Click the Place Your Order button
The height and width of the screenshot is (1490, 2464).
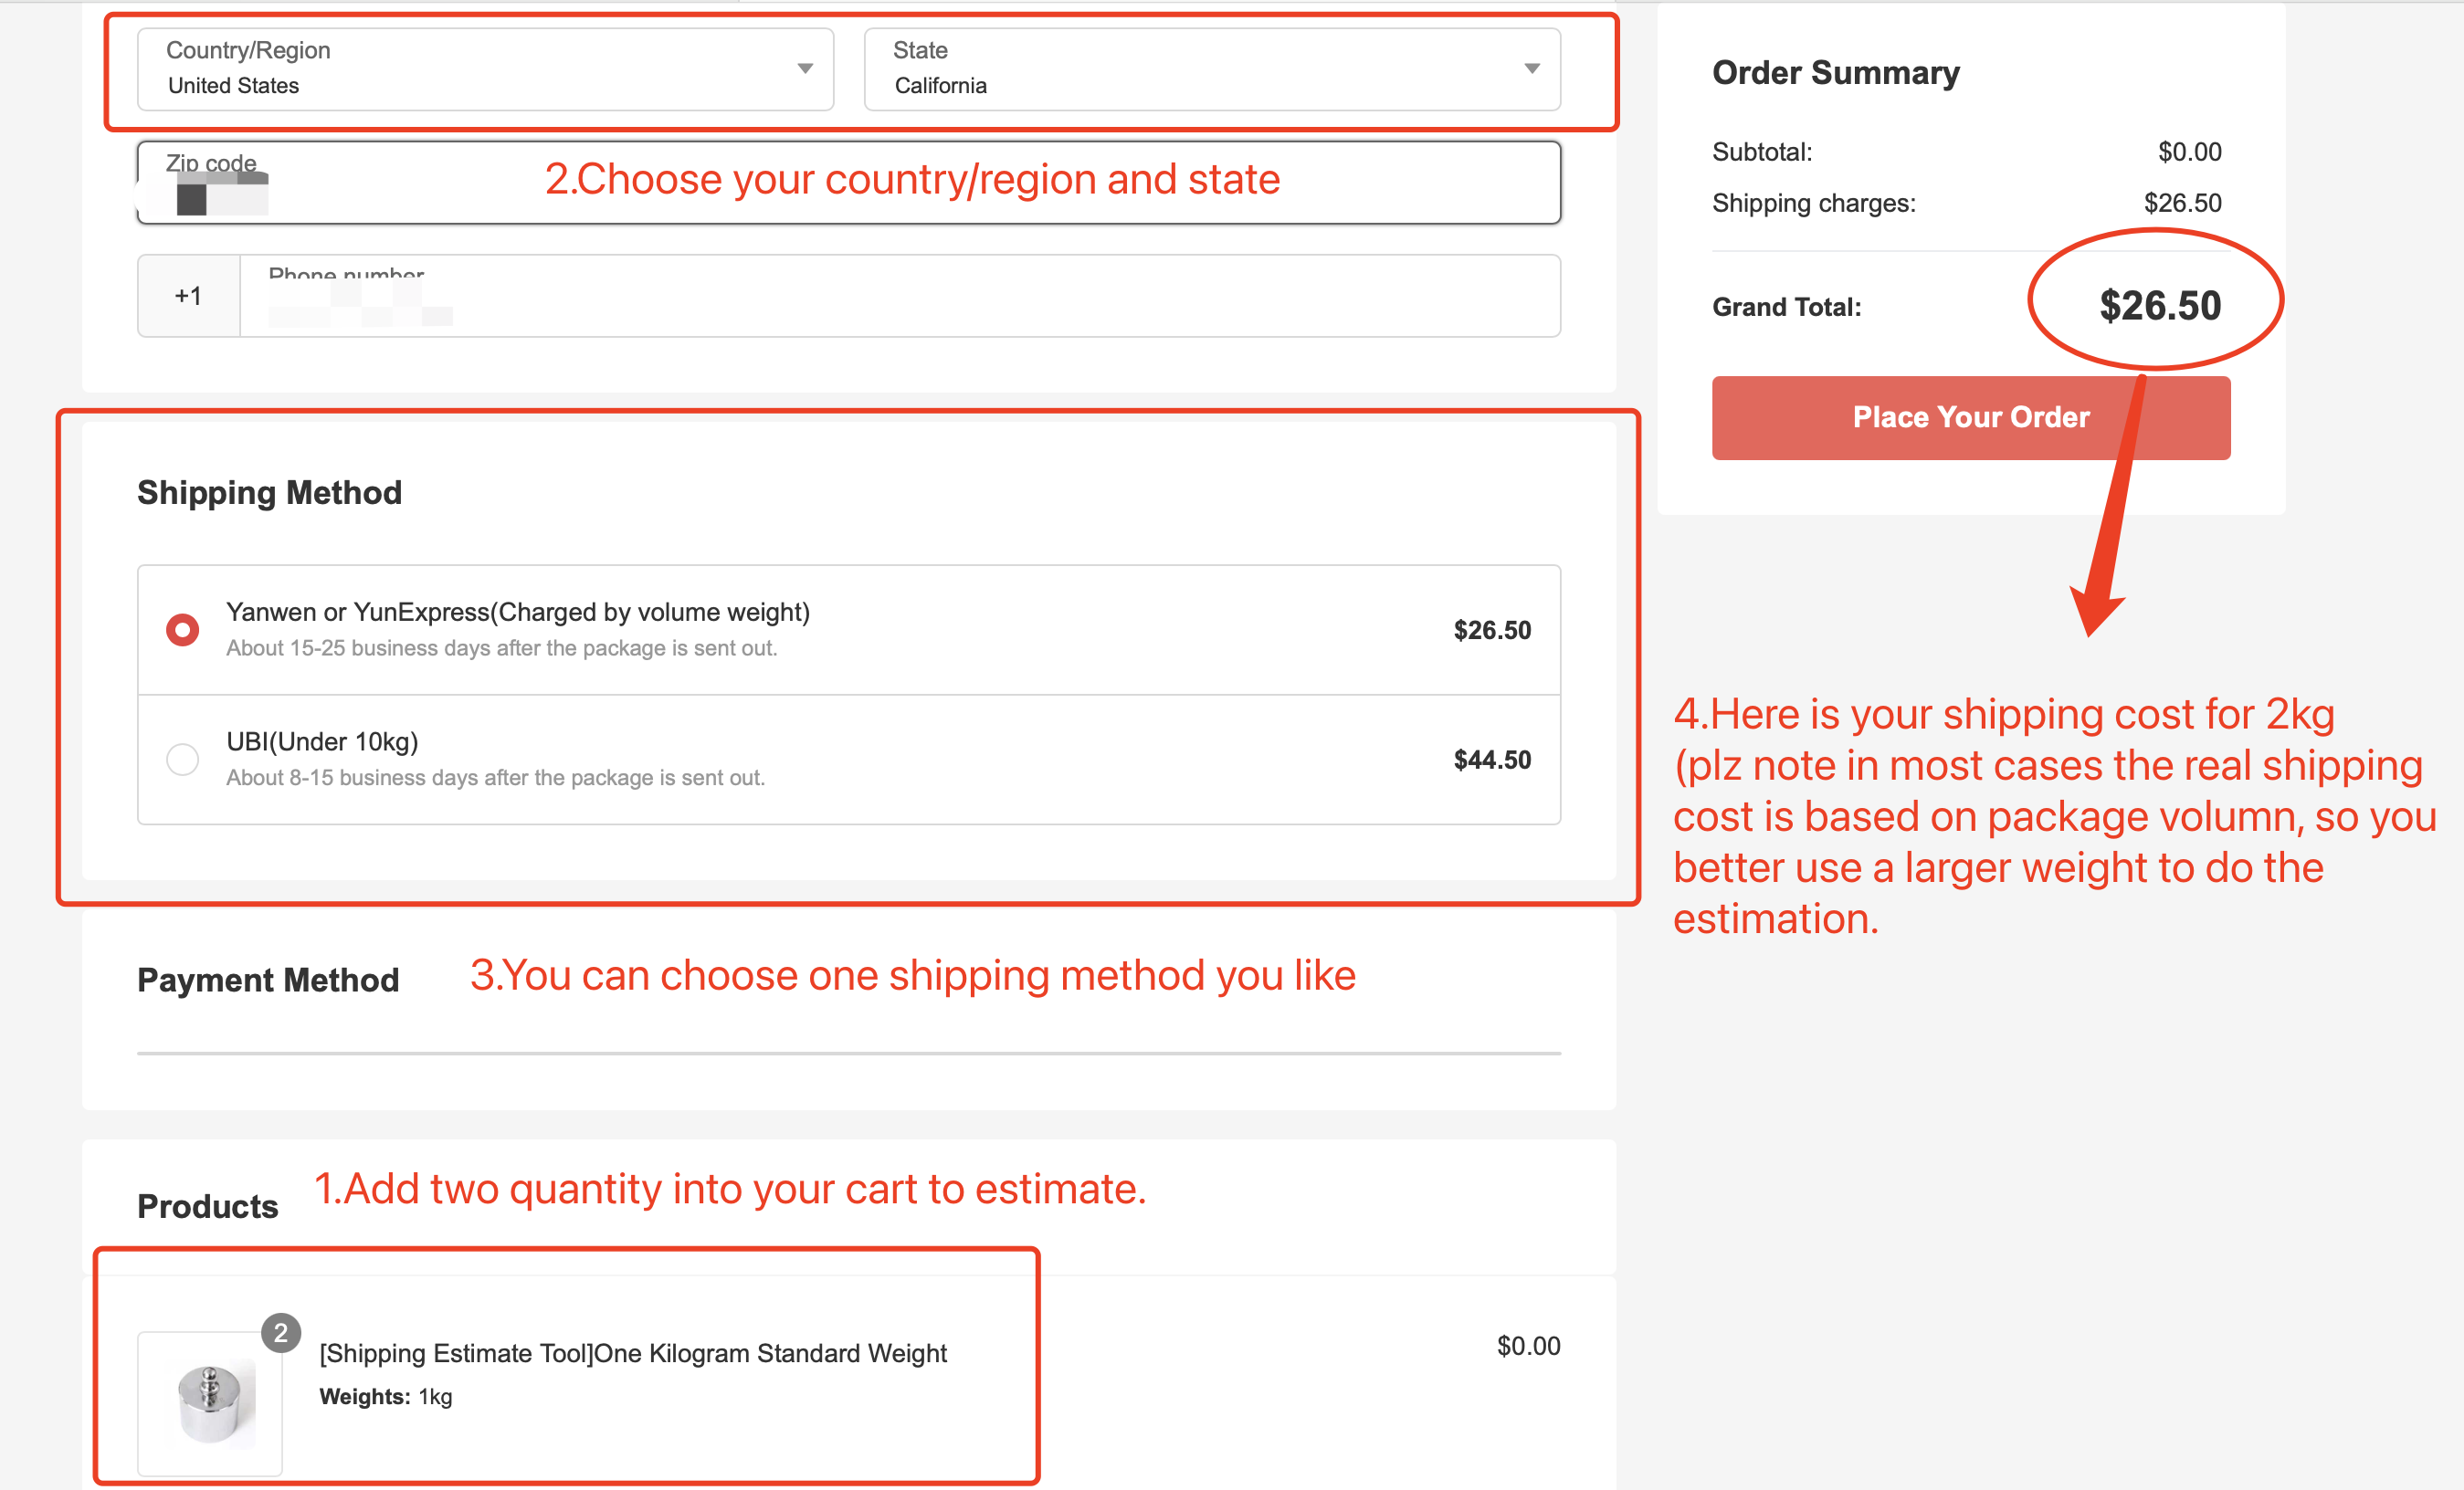point(1971,418)
